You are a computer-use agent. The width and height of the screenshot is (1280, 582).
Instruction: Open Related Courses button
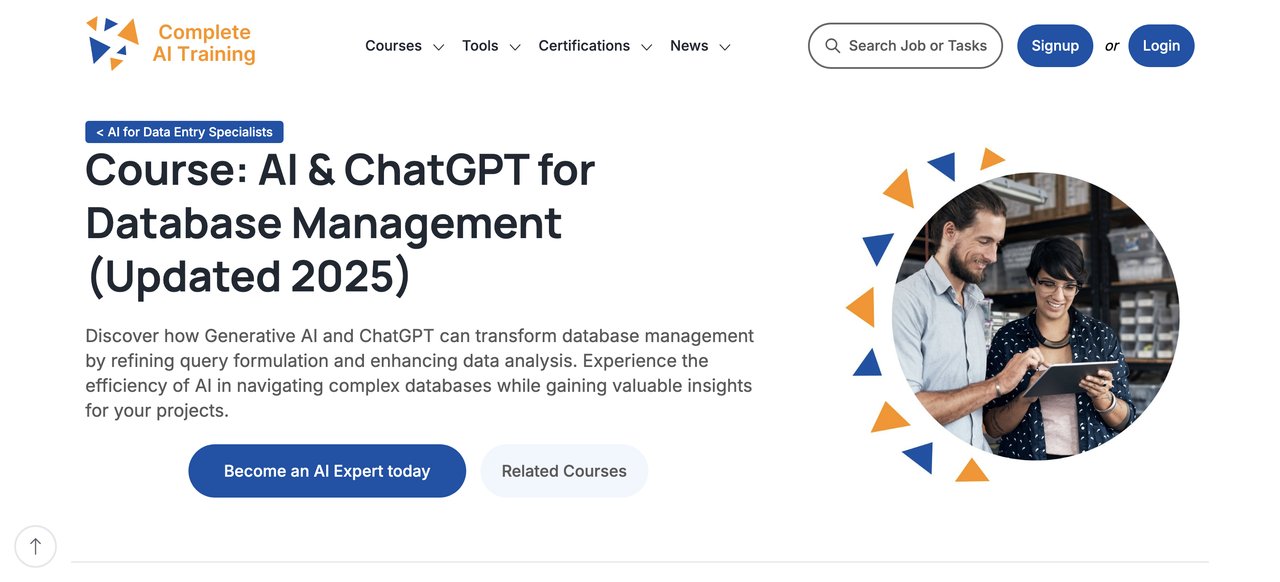tap(564, 471)
